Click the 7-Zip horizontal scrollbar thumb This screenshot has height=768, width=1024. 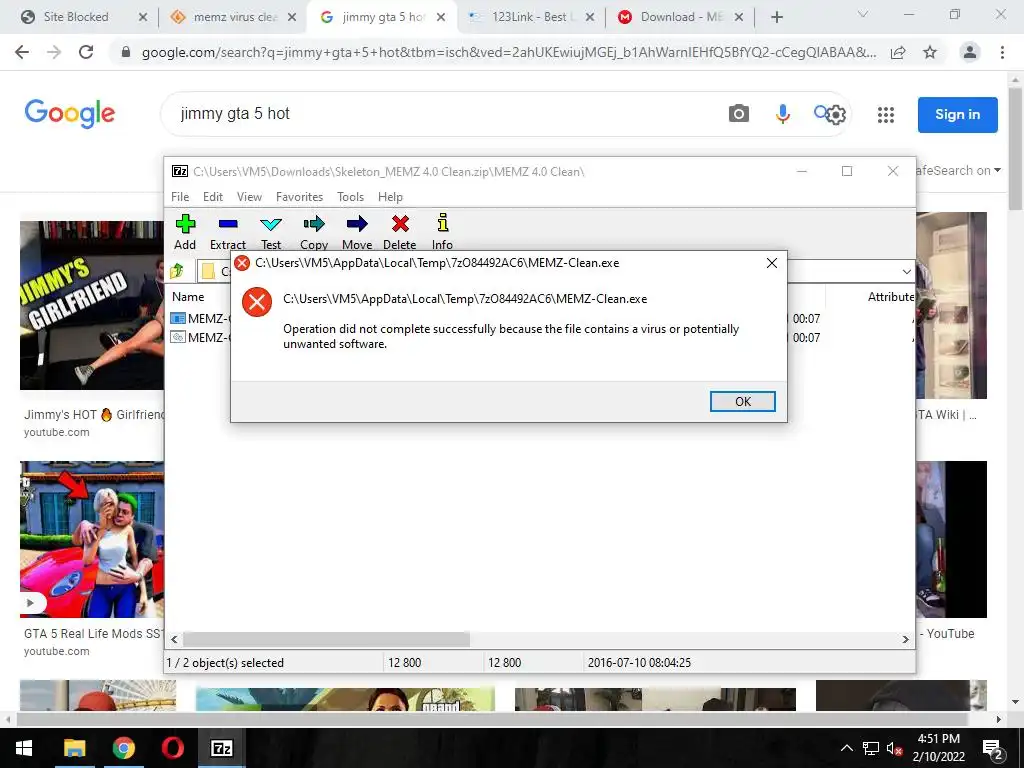pyautogui.click(x=326, y=639)
